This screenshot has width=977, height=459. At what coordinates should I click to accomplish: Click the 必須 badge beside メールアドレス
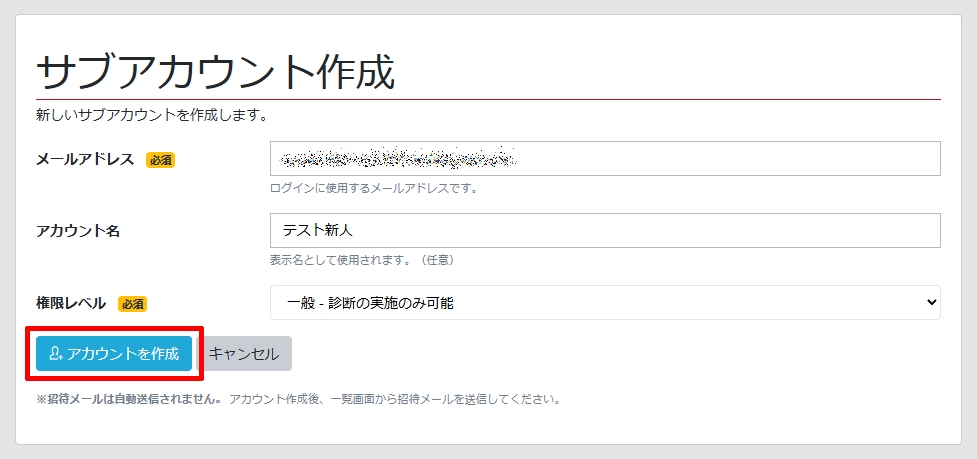pos(160,160)
